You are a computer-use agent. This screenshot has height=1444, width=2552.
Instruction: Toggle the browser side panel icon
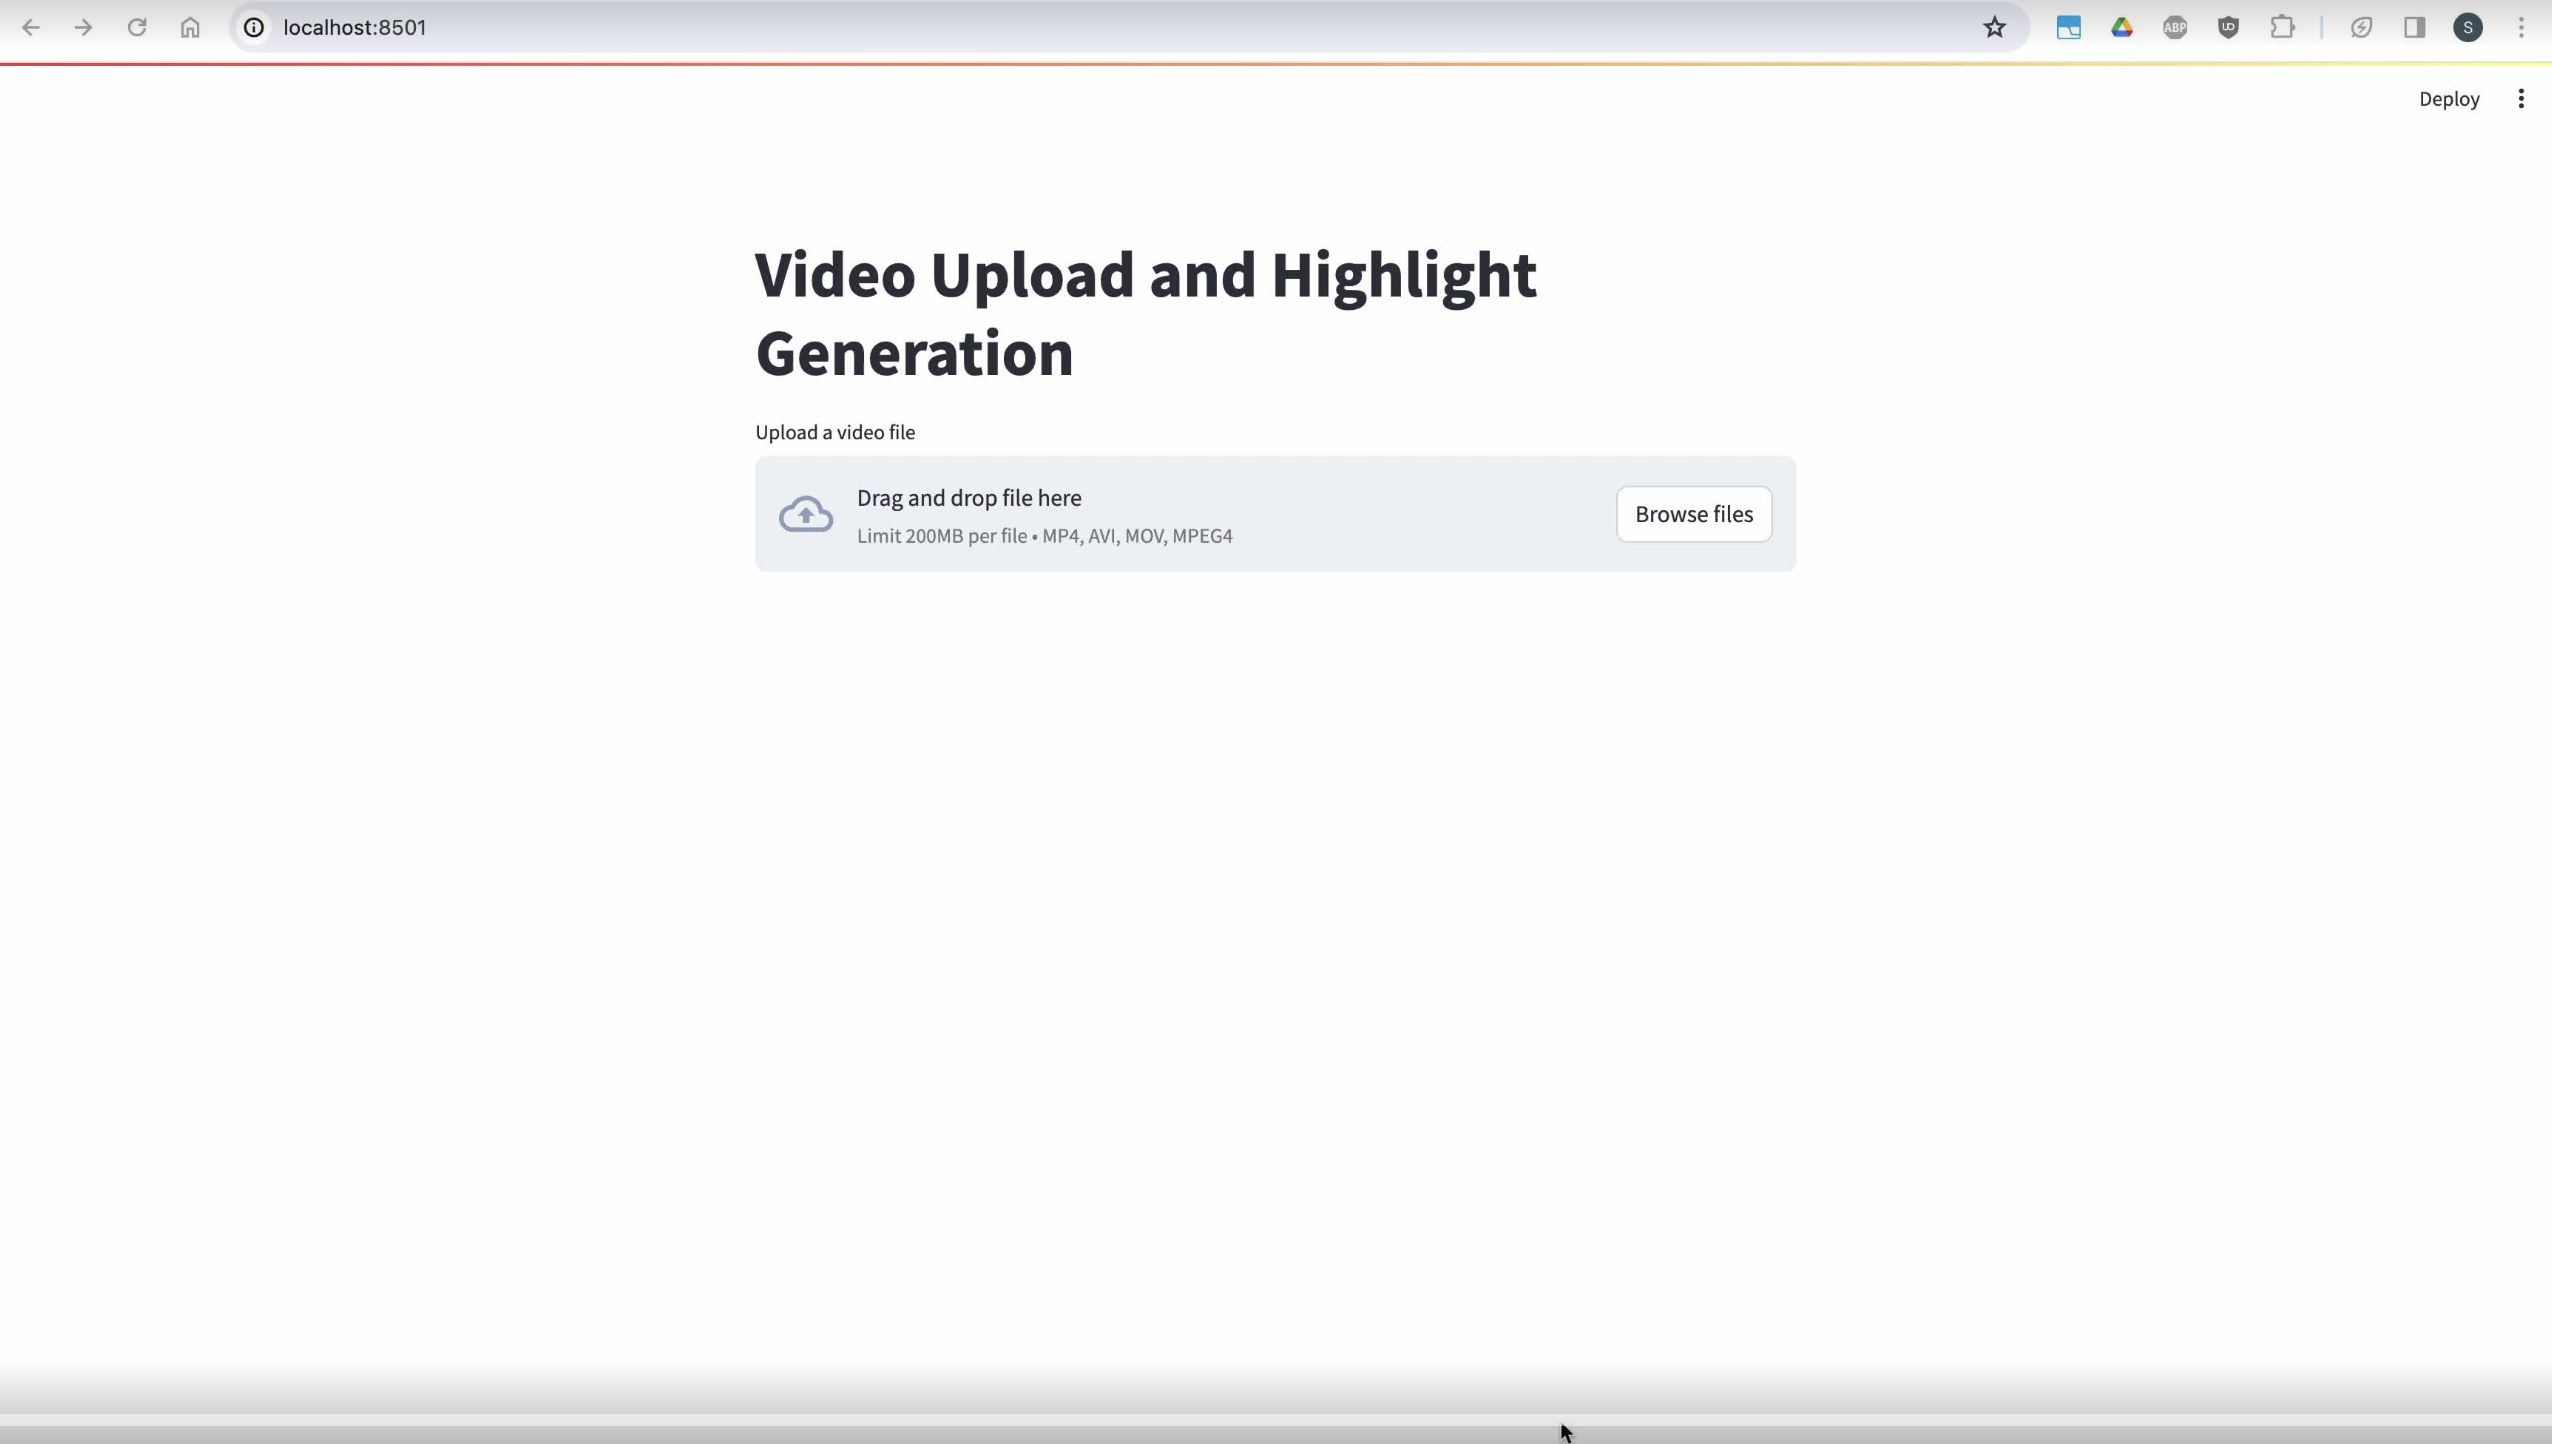[2414, 28]
